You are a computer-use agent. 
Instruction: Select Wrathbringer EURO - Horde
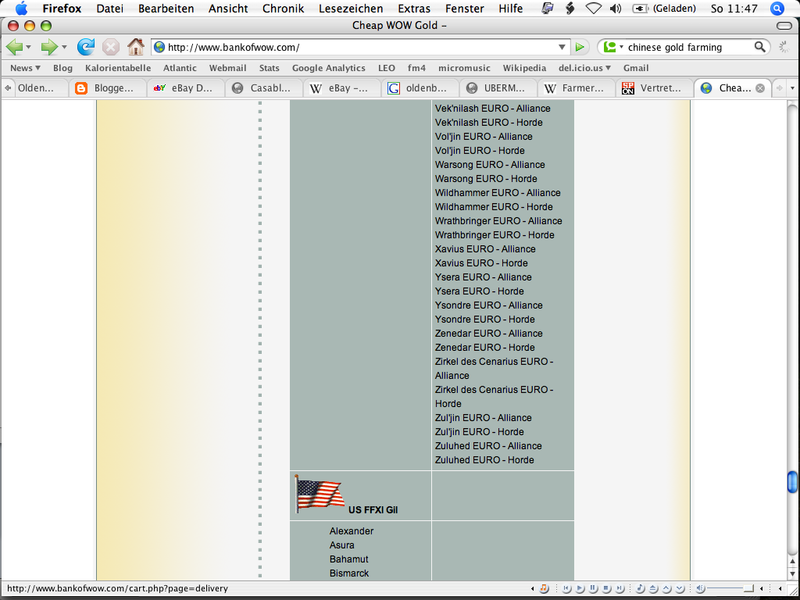[494, 235]
